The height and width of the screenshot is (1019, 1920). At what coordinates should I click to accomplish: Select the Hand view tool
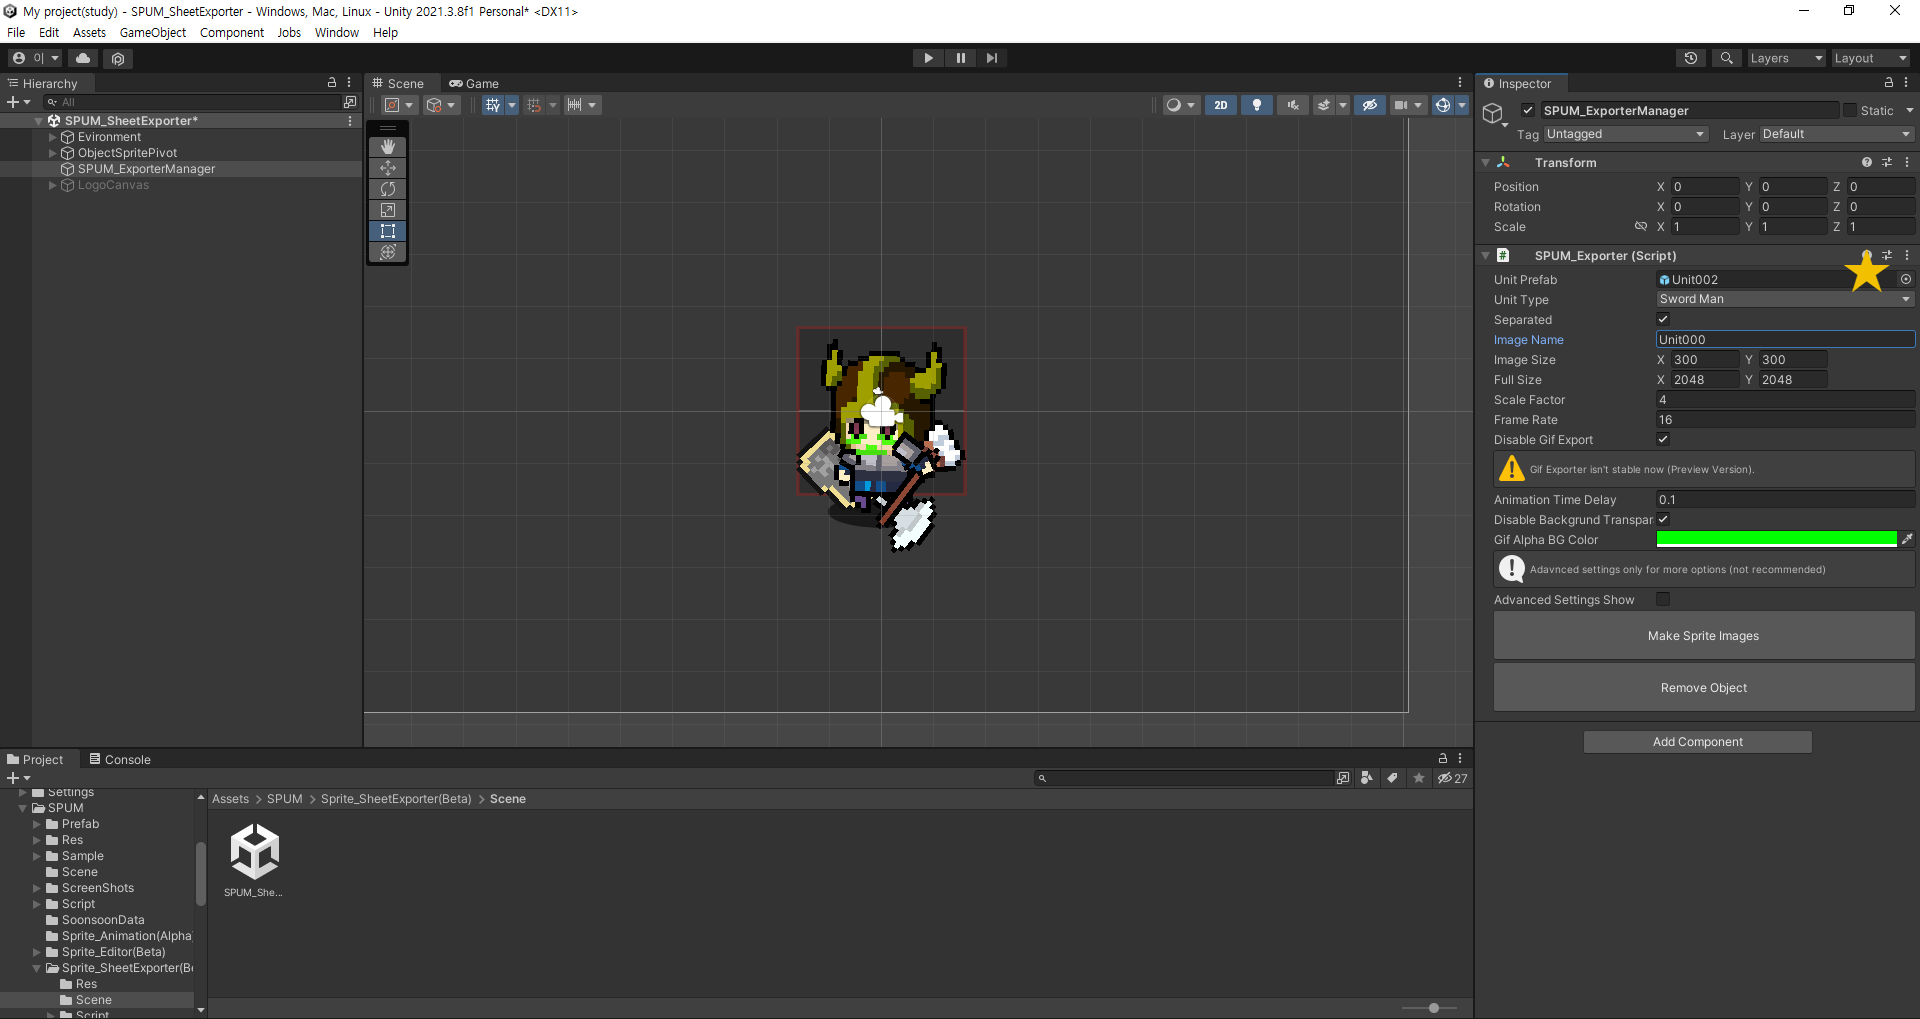388,147
